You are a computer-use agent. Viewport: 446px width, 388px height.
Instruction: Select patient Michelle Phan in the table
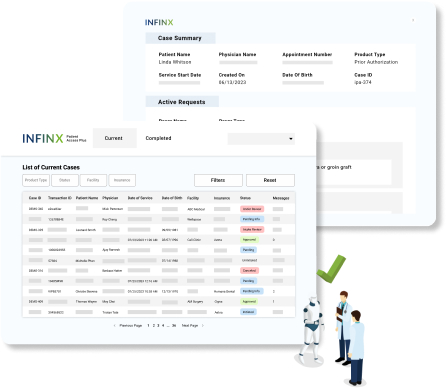85,260
